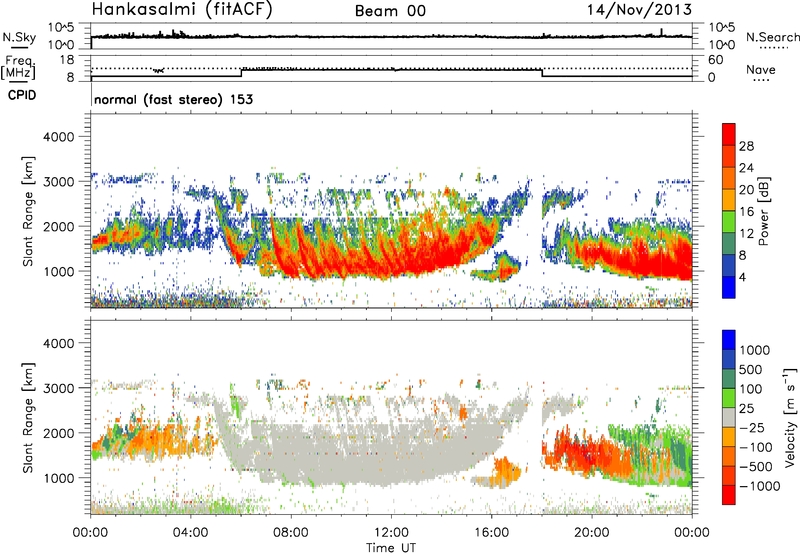Click the '08:00' time axis tick label
This screenshot has width=800, height=554.
coord(291,533)
